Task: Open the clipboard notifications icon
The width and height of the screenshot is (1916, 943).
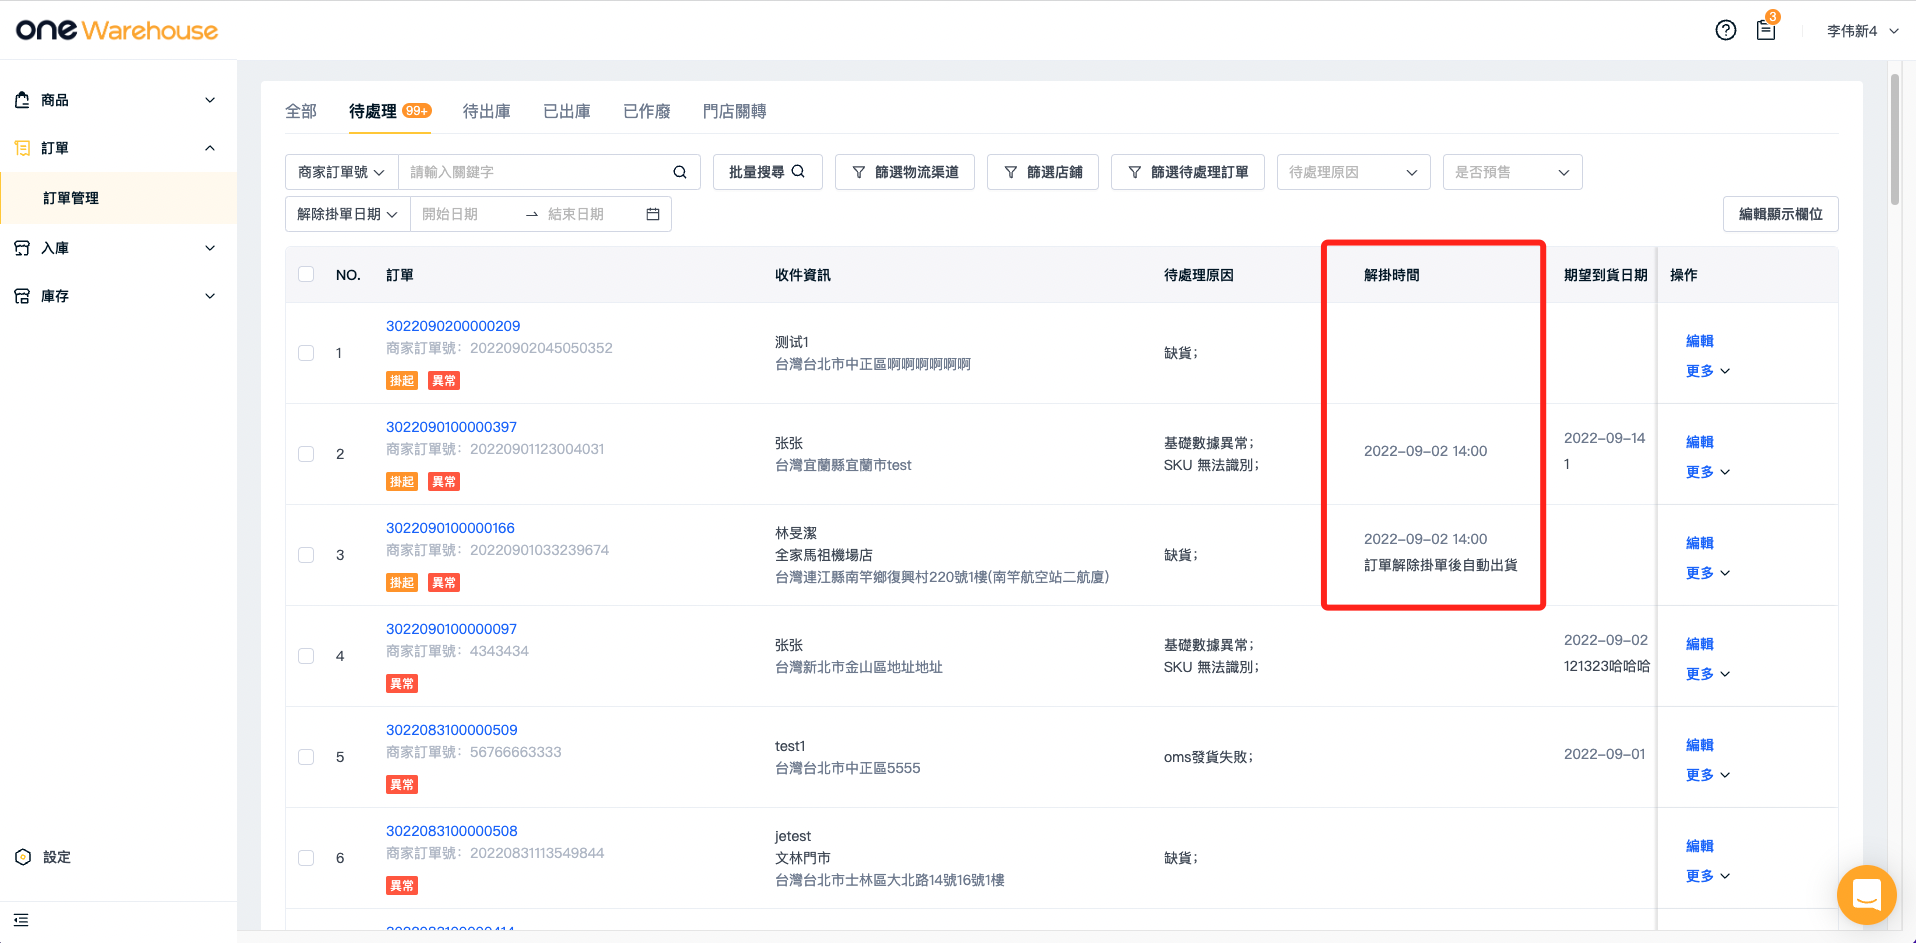Action: tap(1766, 30)
